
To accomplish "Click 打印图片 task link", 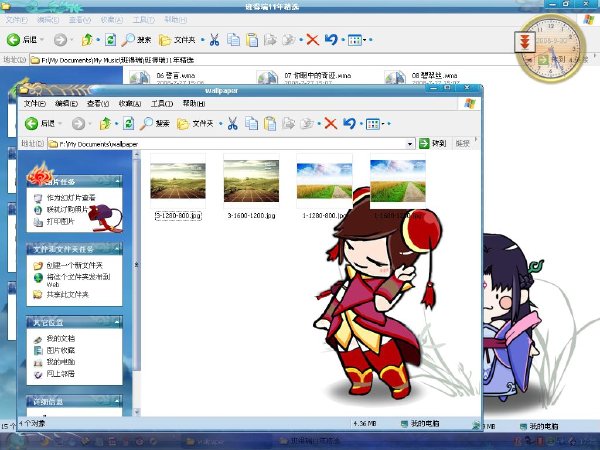I will tap(60, 221).
